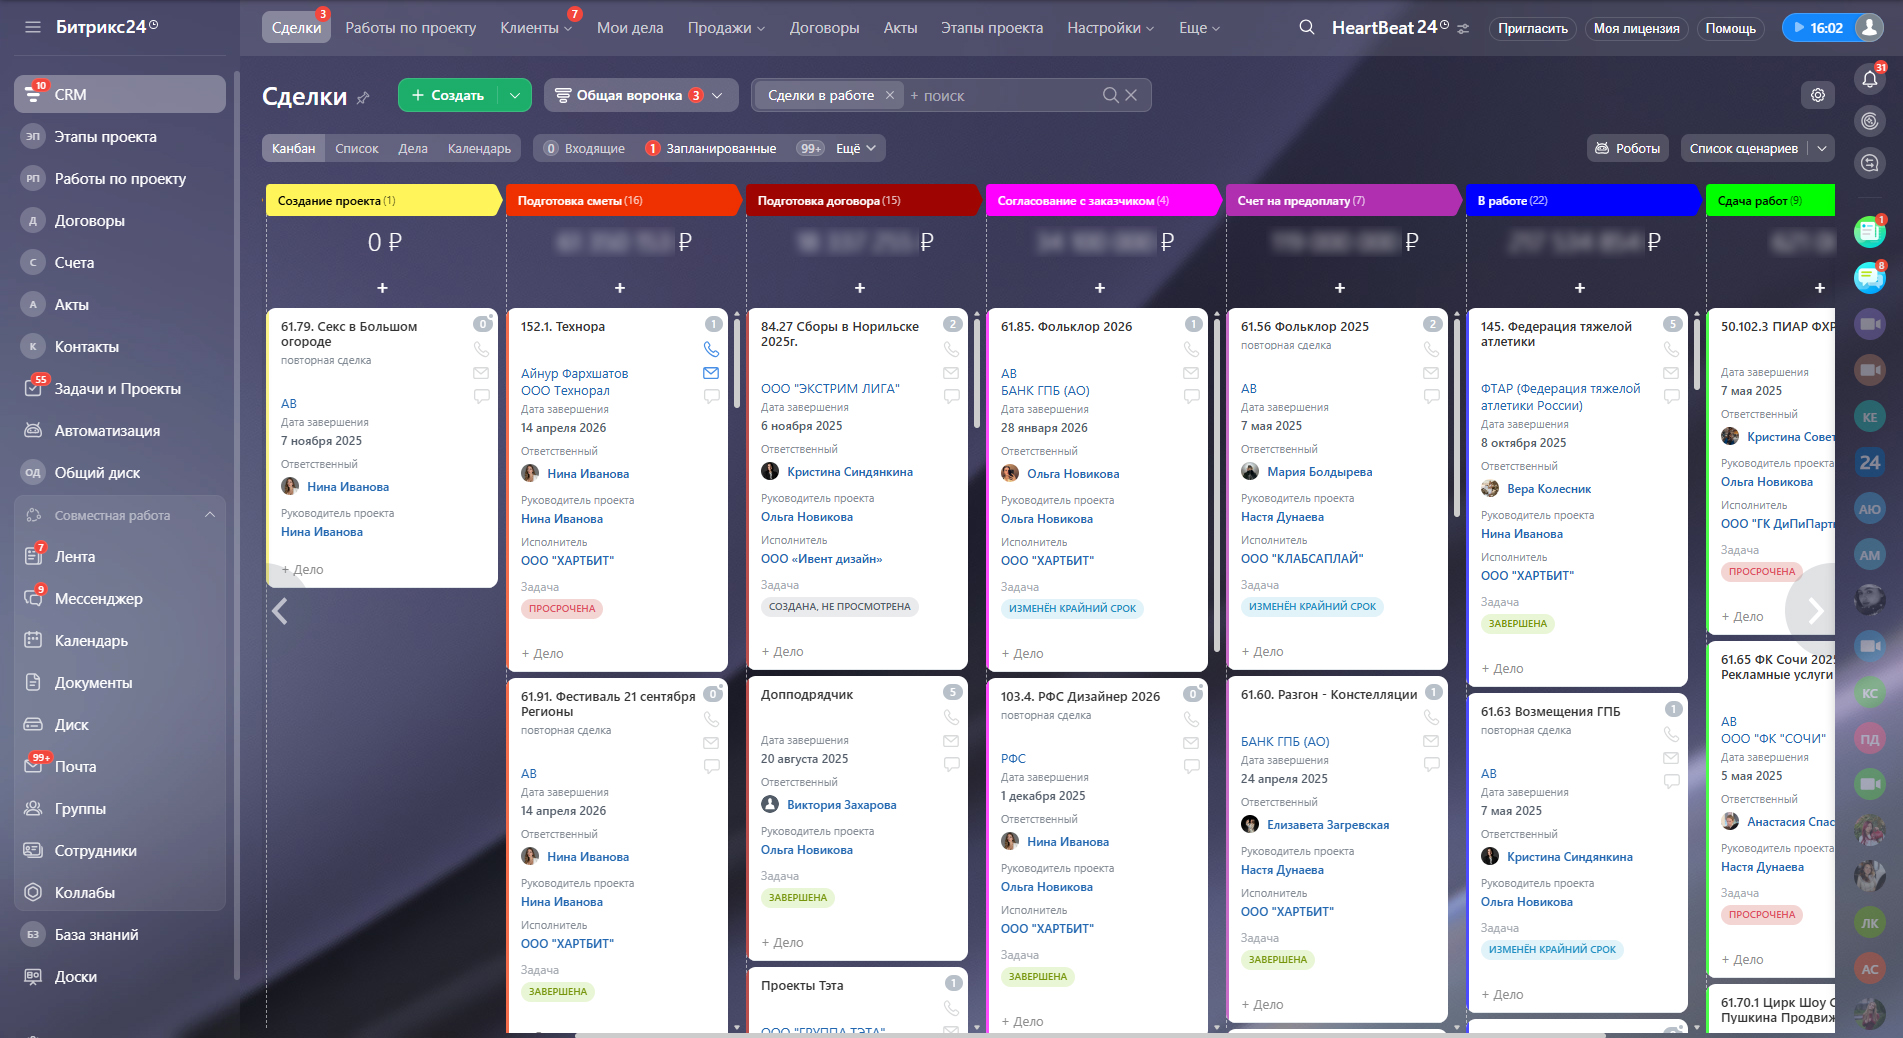Screen dimensions: 1903x1038
Task: Open the 84.27 Сборы в Норильске deal
Action: [840, 334]
